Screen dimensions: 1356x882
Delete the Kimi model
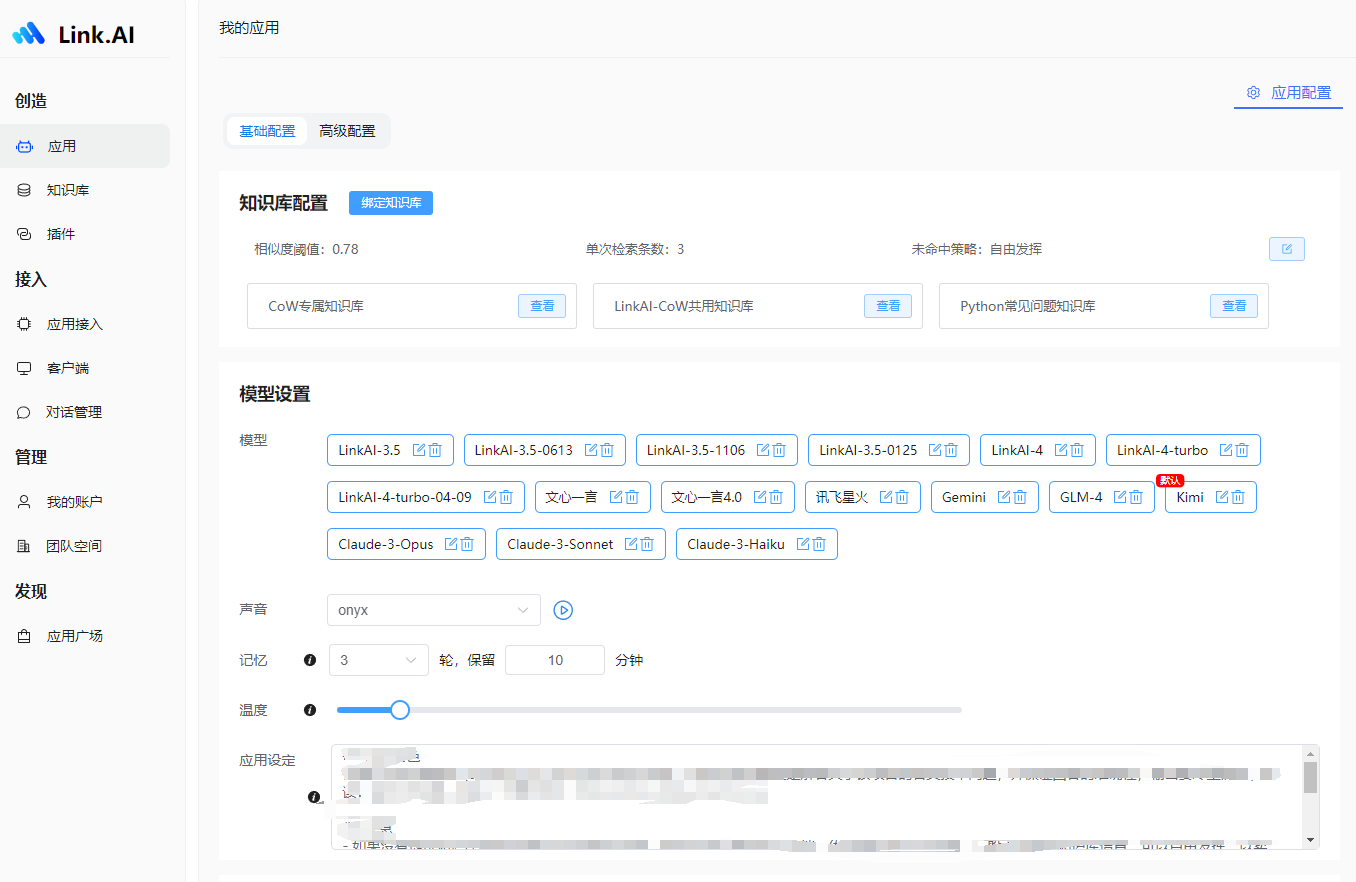click(1239, 497)
